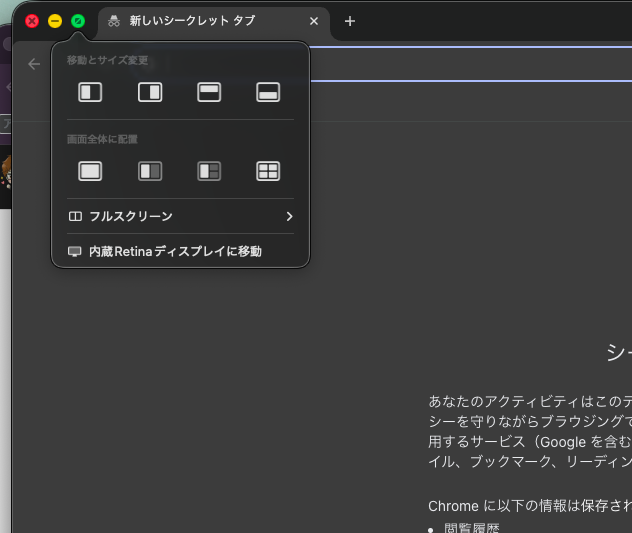Screen dimensions: 632x533
Task: Arrange left half and two quarters icon
Action: tap(209, 171)
